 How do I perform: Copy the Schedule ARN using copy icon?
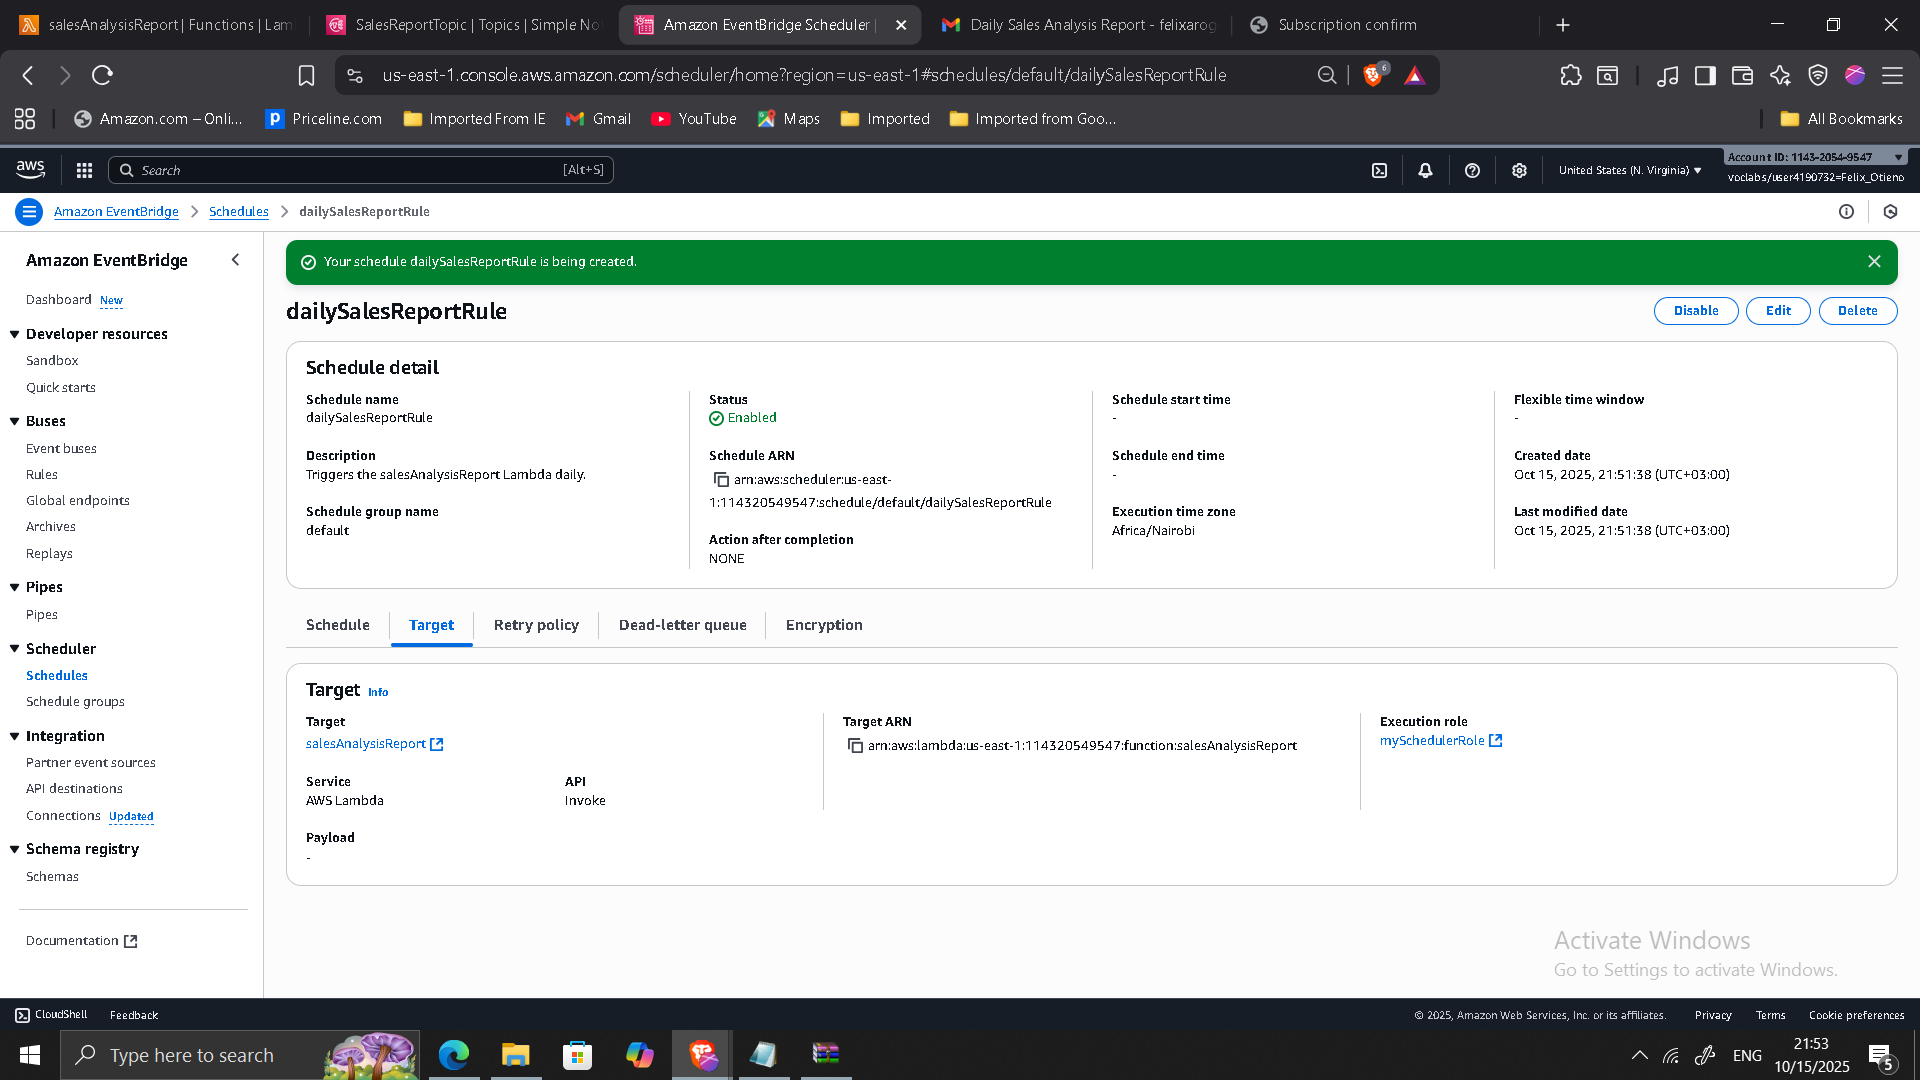[722, 480]
